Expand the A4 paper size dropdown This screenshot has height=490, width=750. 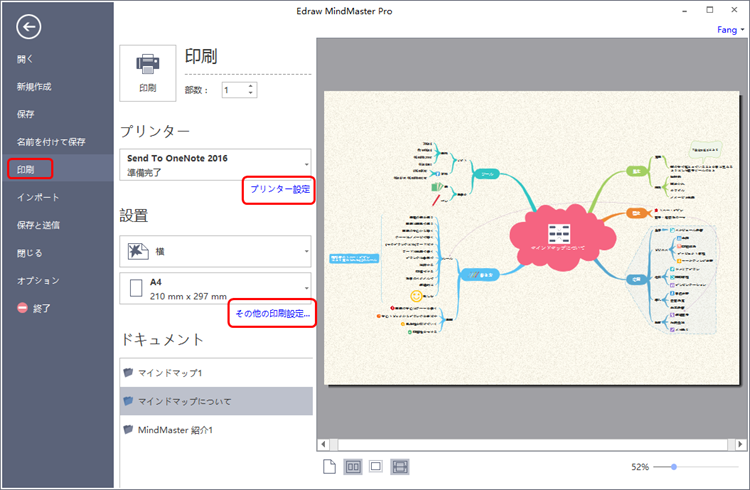pyautogui.click(x=305, y=289)
